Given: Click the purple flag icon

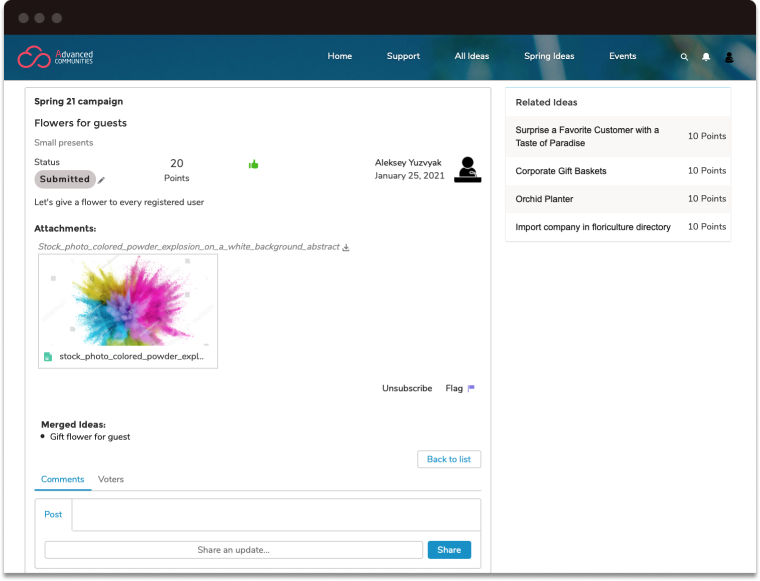Looking at the screenshot, I should pyautogui.click(x=471, y=388).
